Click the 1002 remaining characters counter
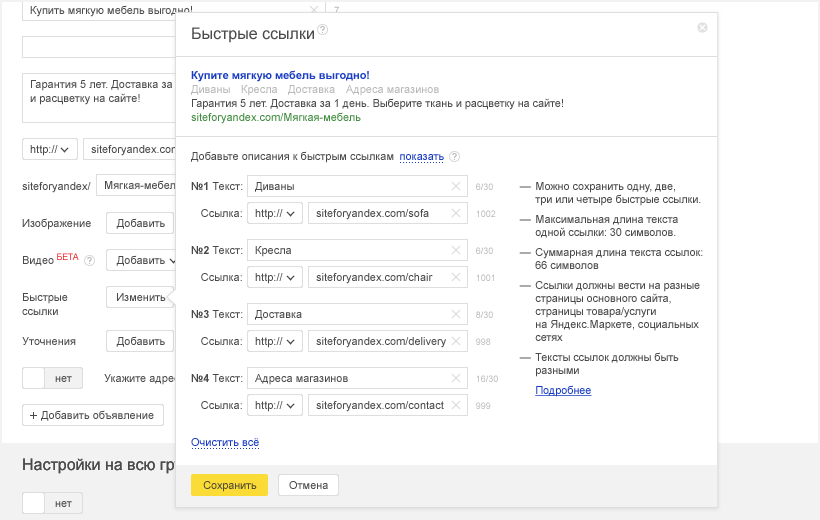 (x=485, y=213)
